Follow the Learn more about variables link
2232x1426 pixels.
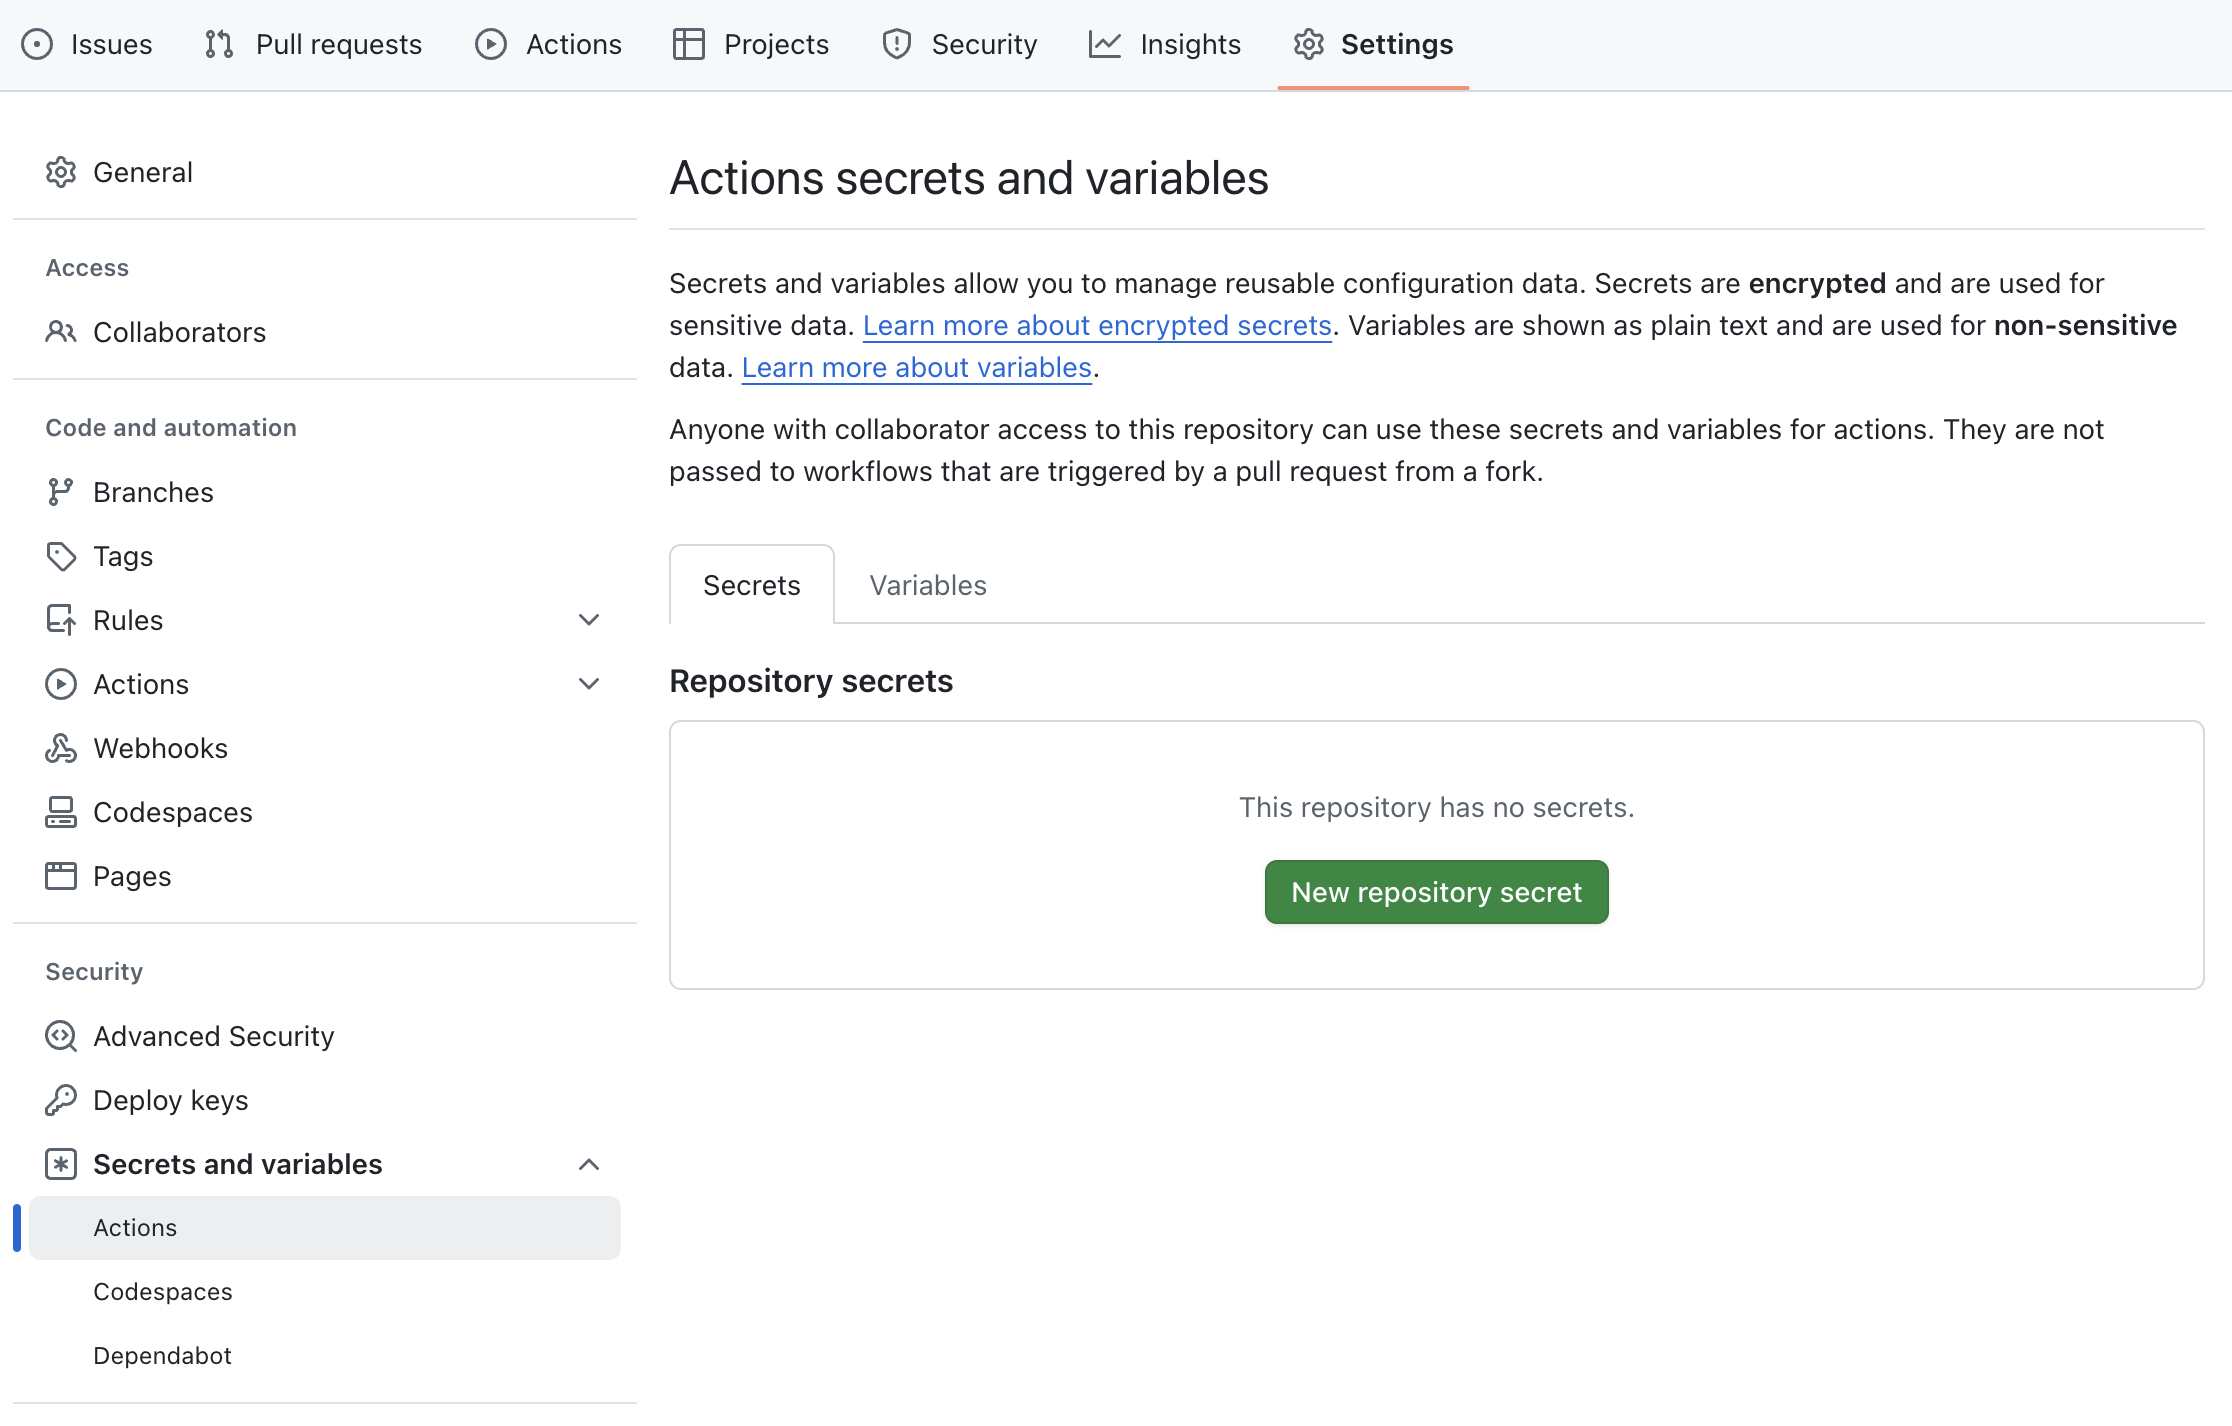916,367
